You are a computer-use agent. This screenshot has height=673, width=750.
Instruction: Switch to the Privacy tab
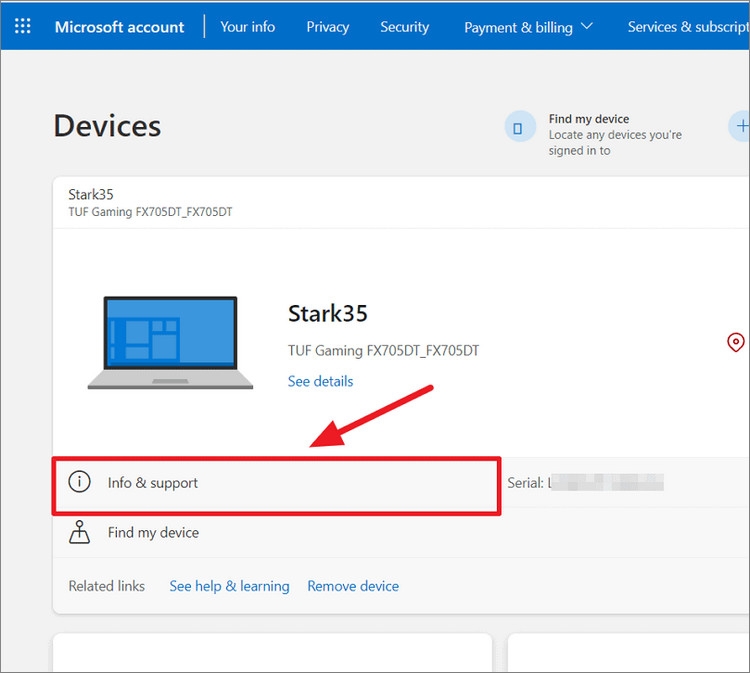click(328, 27)
